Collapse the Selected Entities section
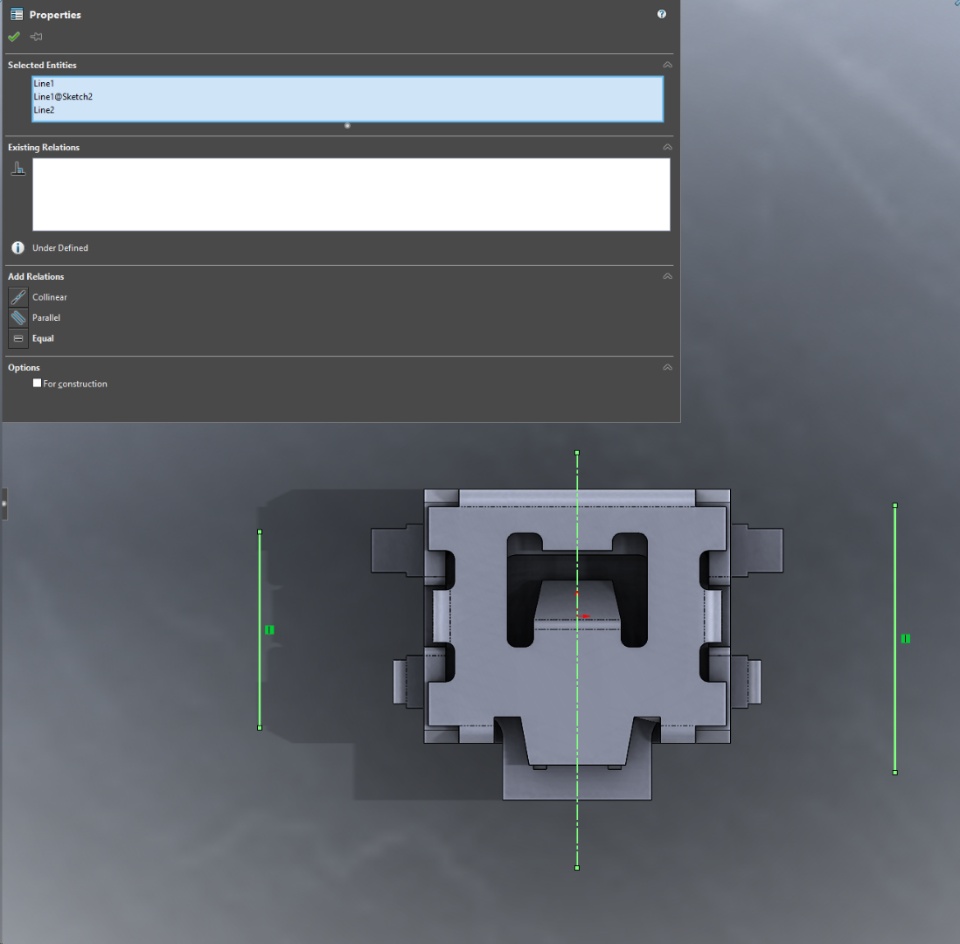 tap(667, 65)
